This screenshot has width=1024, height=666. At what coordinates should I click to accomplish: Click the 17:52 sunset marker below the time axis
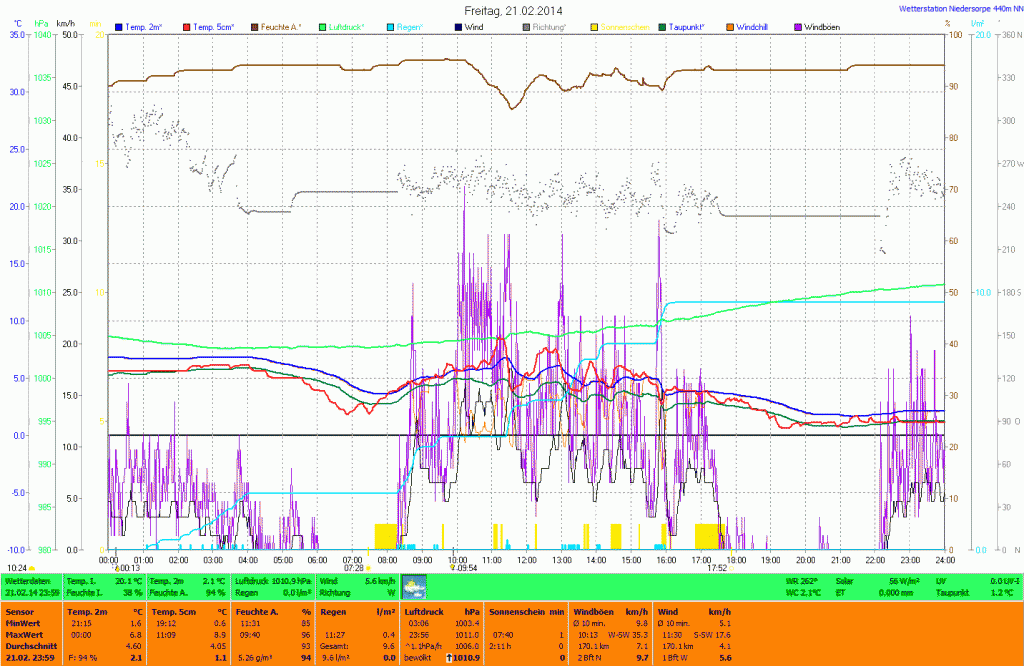(x=717, y=568)
